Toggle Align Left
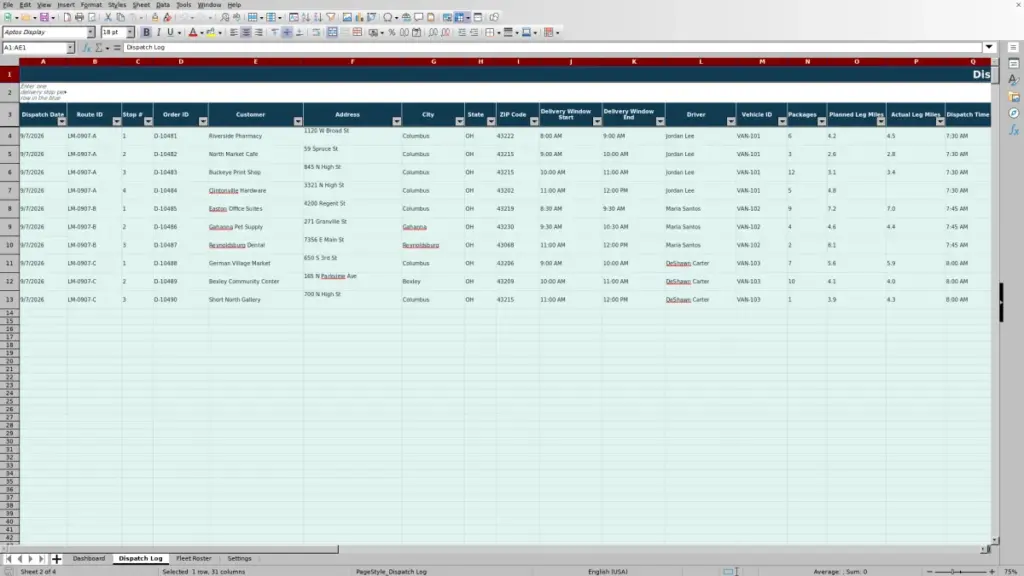Screen dimensions: 1024x576 (x=234, y=32)
